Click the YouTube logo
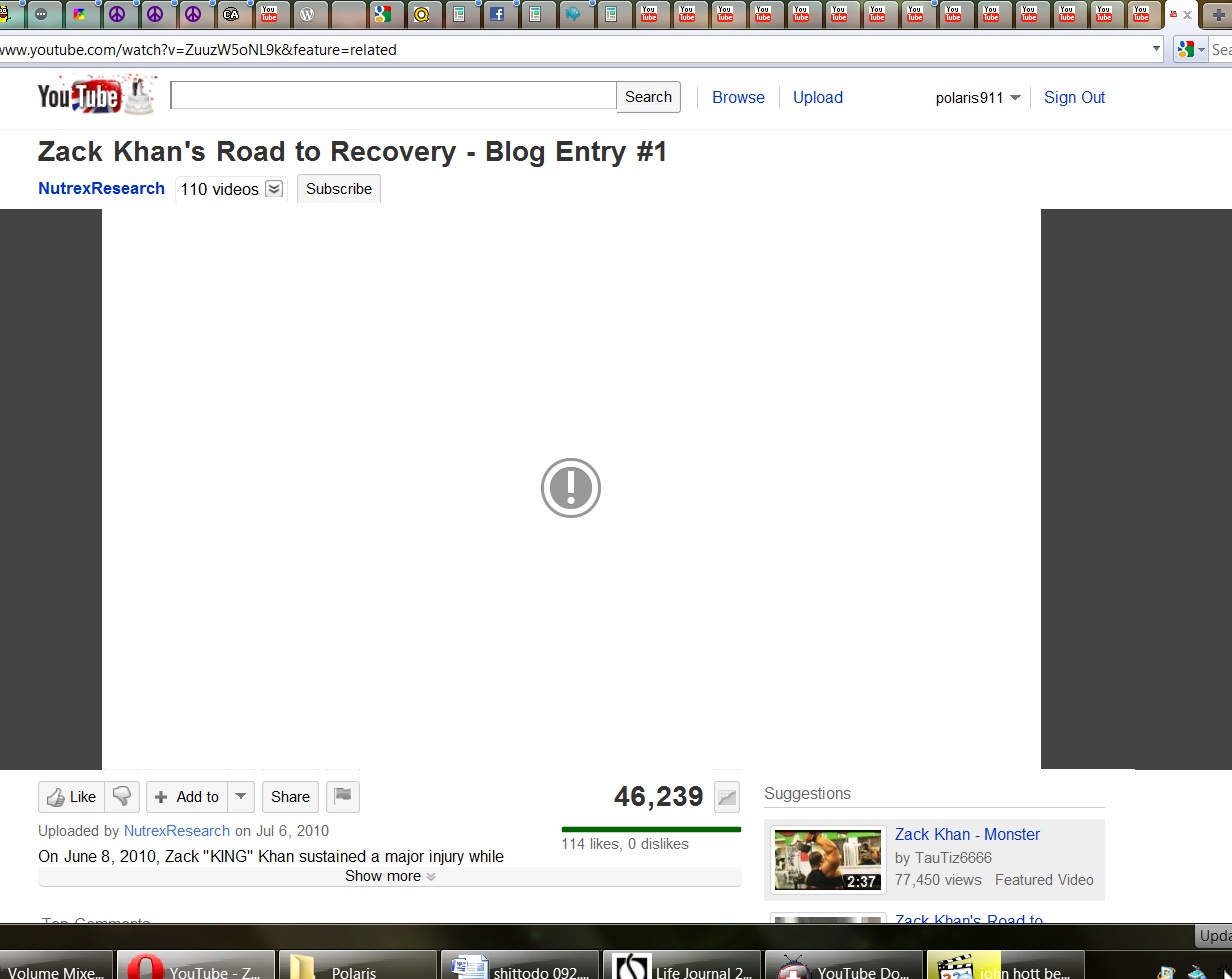Screen dimensions: 1232x979 pyautogui.click(x=96, y=96)
